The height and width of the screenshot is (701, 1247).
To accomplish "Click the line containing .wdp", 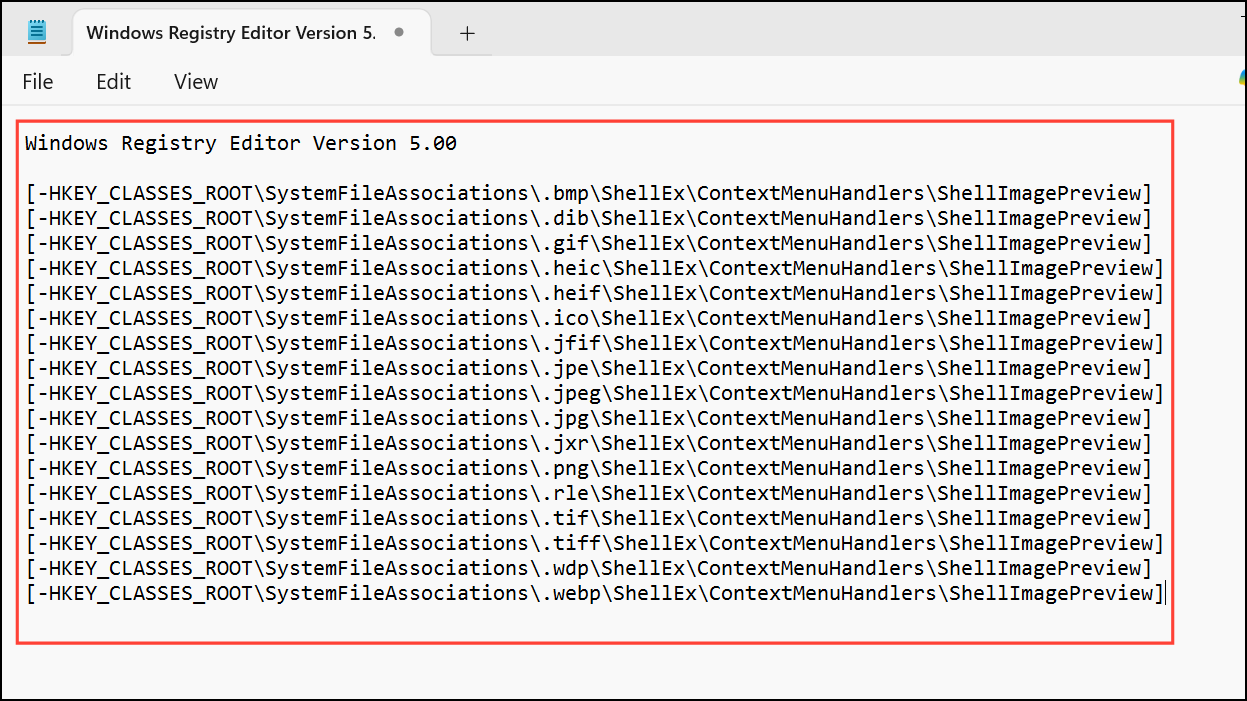I will (589, 568).
